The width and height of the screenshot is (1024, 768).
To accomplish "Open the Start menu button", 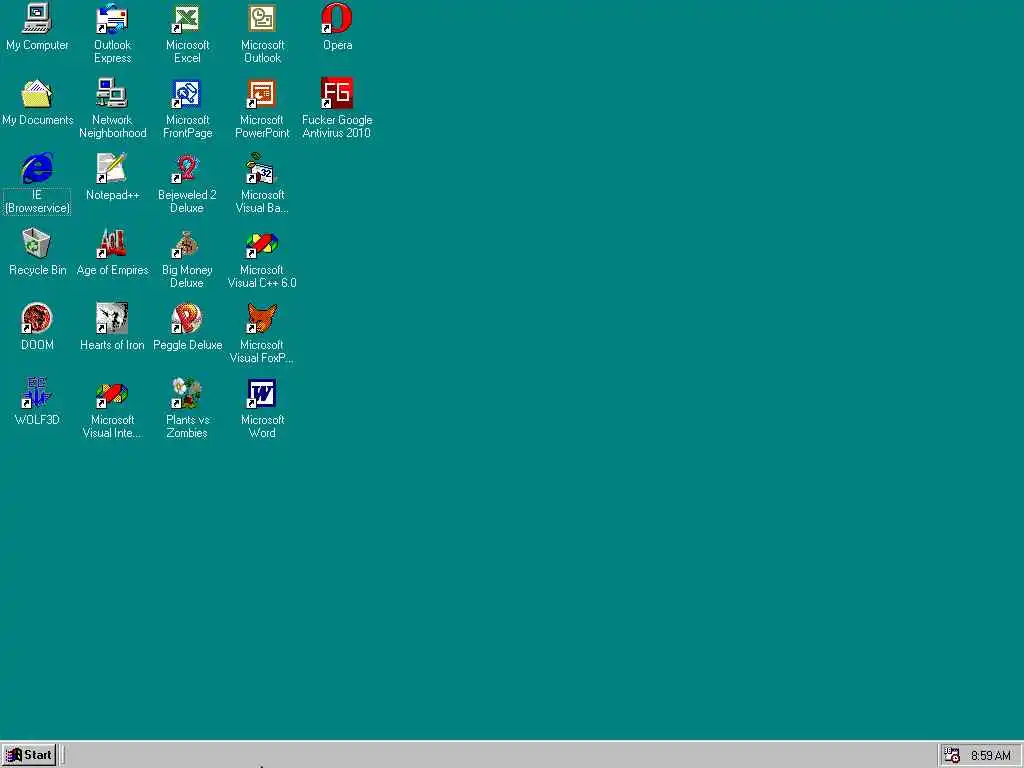I will 29,755.
